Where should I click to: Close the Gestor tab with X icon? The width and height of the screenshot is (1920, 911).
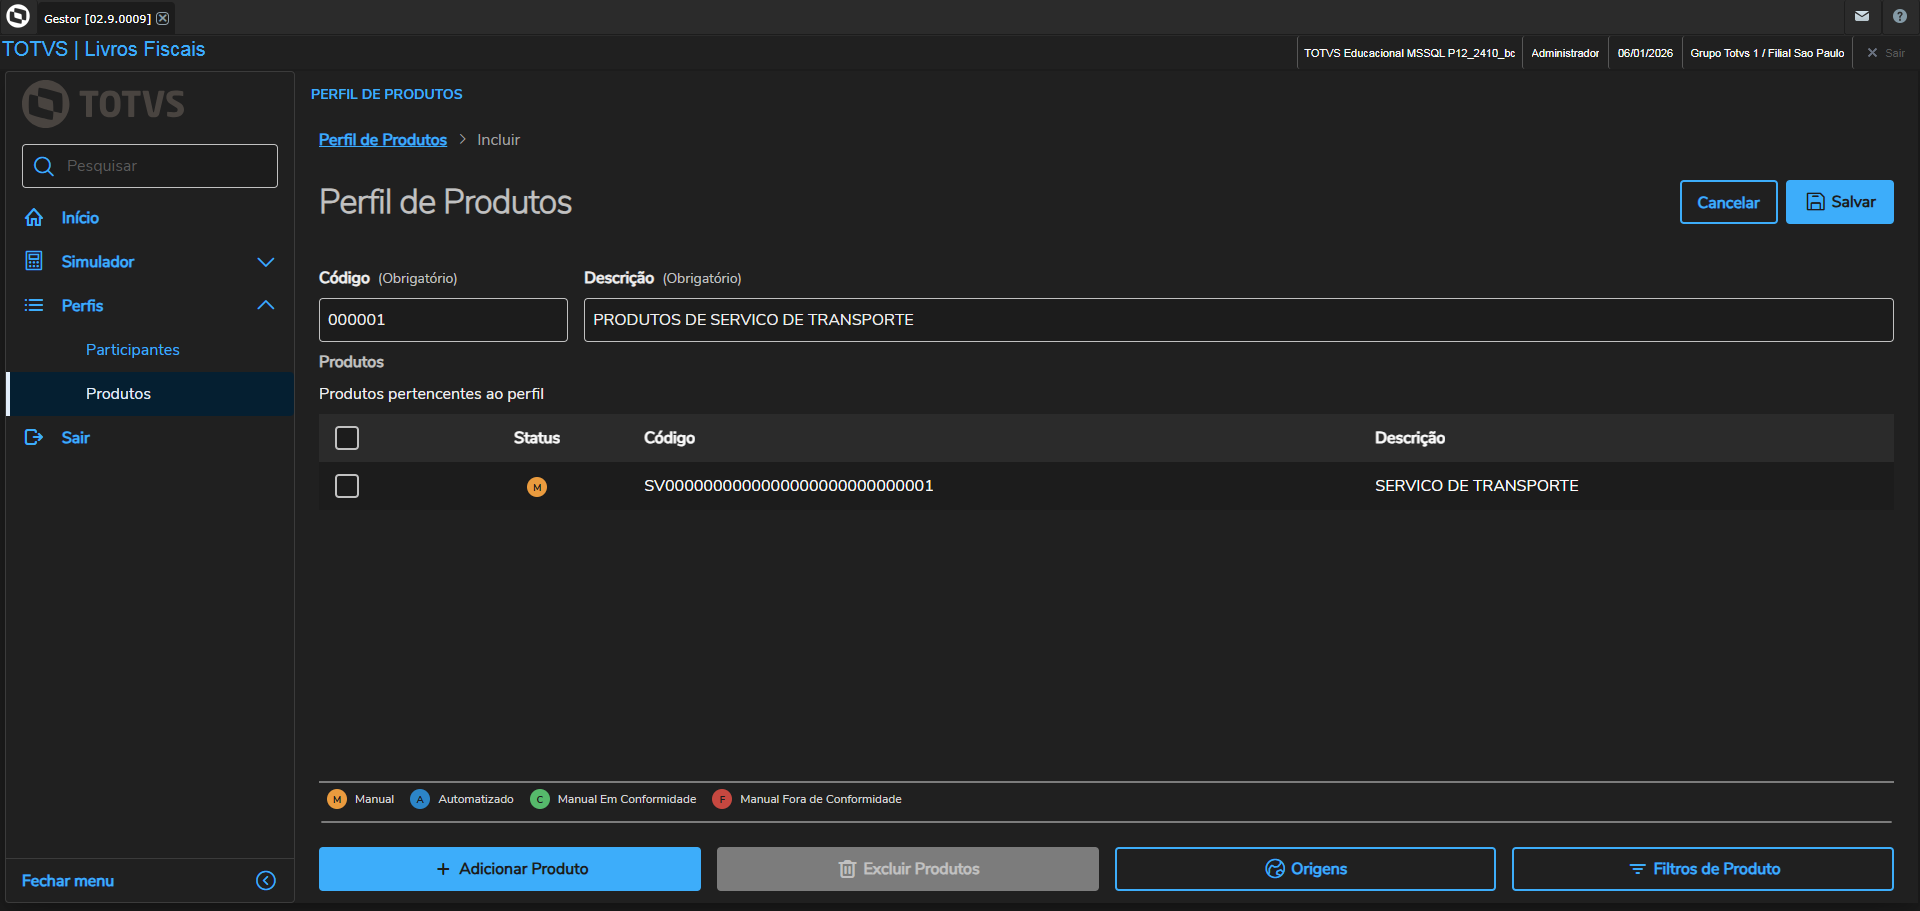(x=163, y=18)
